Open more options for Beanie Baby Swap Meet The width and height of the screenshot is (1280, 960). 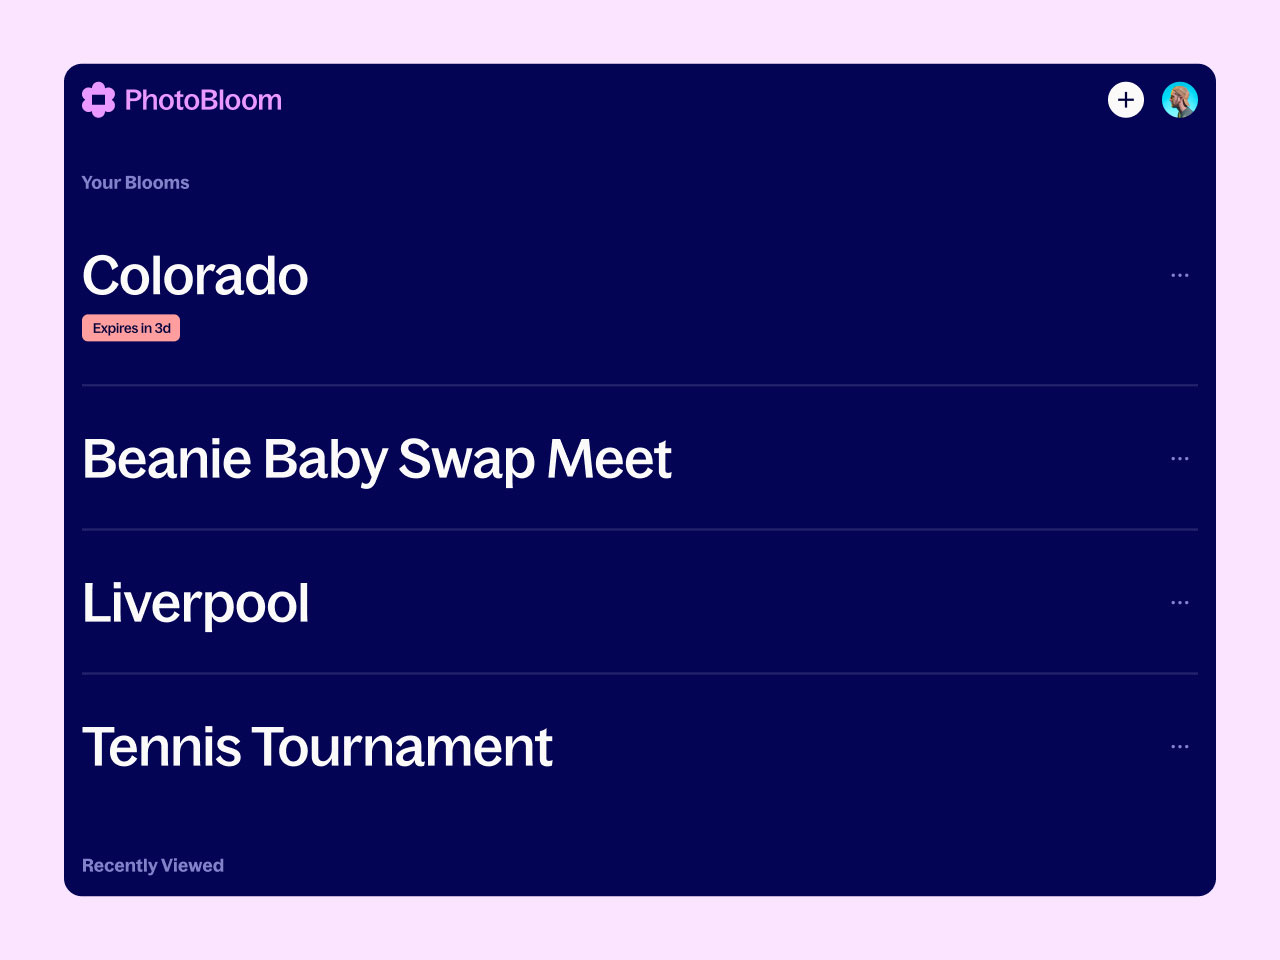(x=1180, y=458)
